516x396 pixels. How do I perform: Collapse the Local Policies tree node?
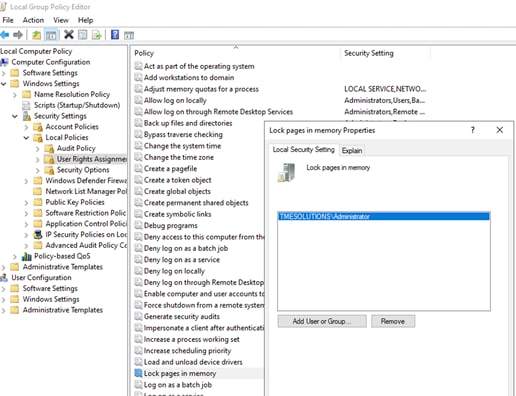tap(26, 138)
